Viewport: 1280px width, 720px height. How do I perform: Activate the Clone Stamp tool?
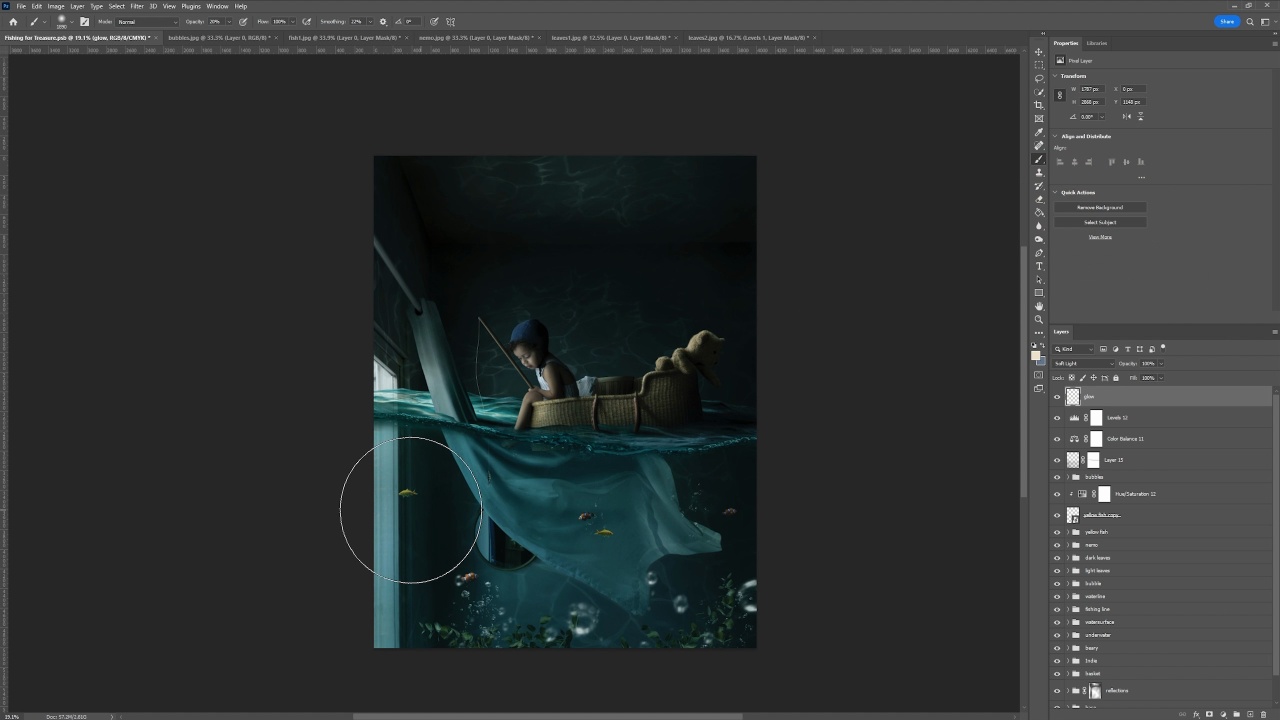click(1039, 172)
